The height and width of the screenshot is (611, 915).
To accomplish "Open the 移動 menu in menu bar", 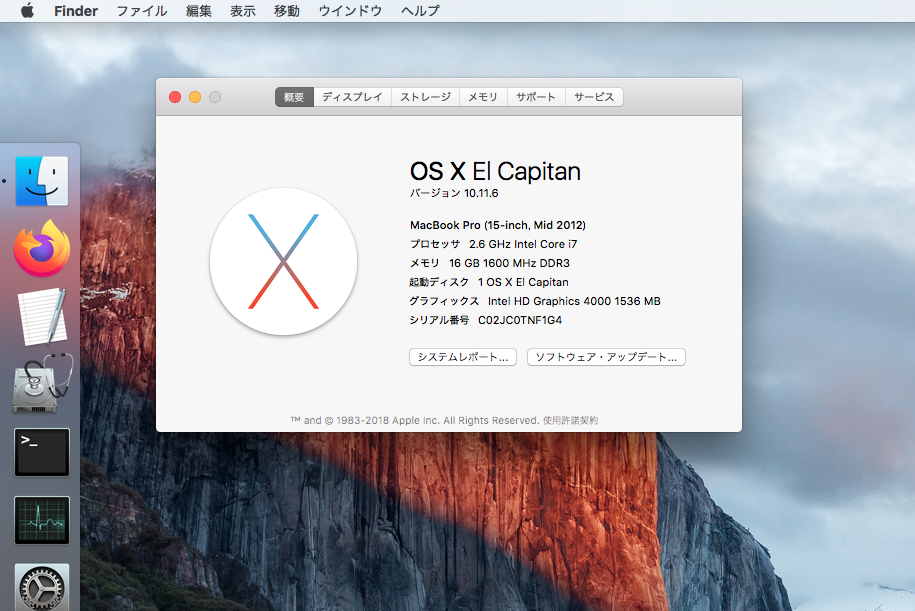I will pos(286,11).
